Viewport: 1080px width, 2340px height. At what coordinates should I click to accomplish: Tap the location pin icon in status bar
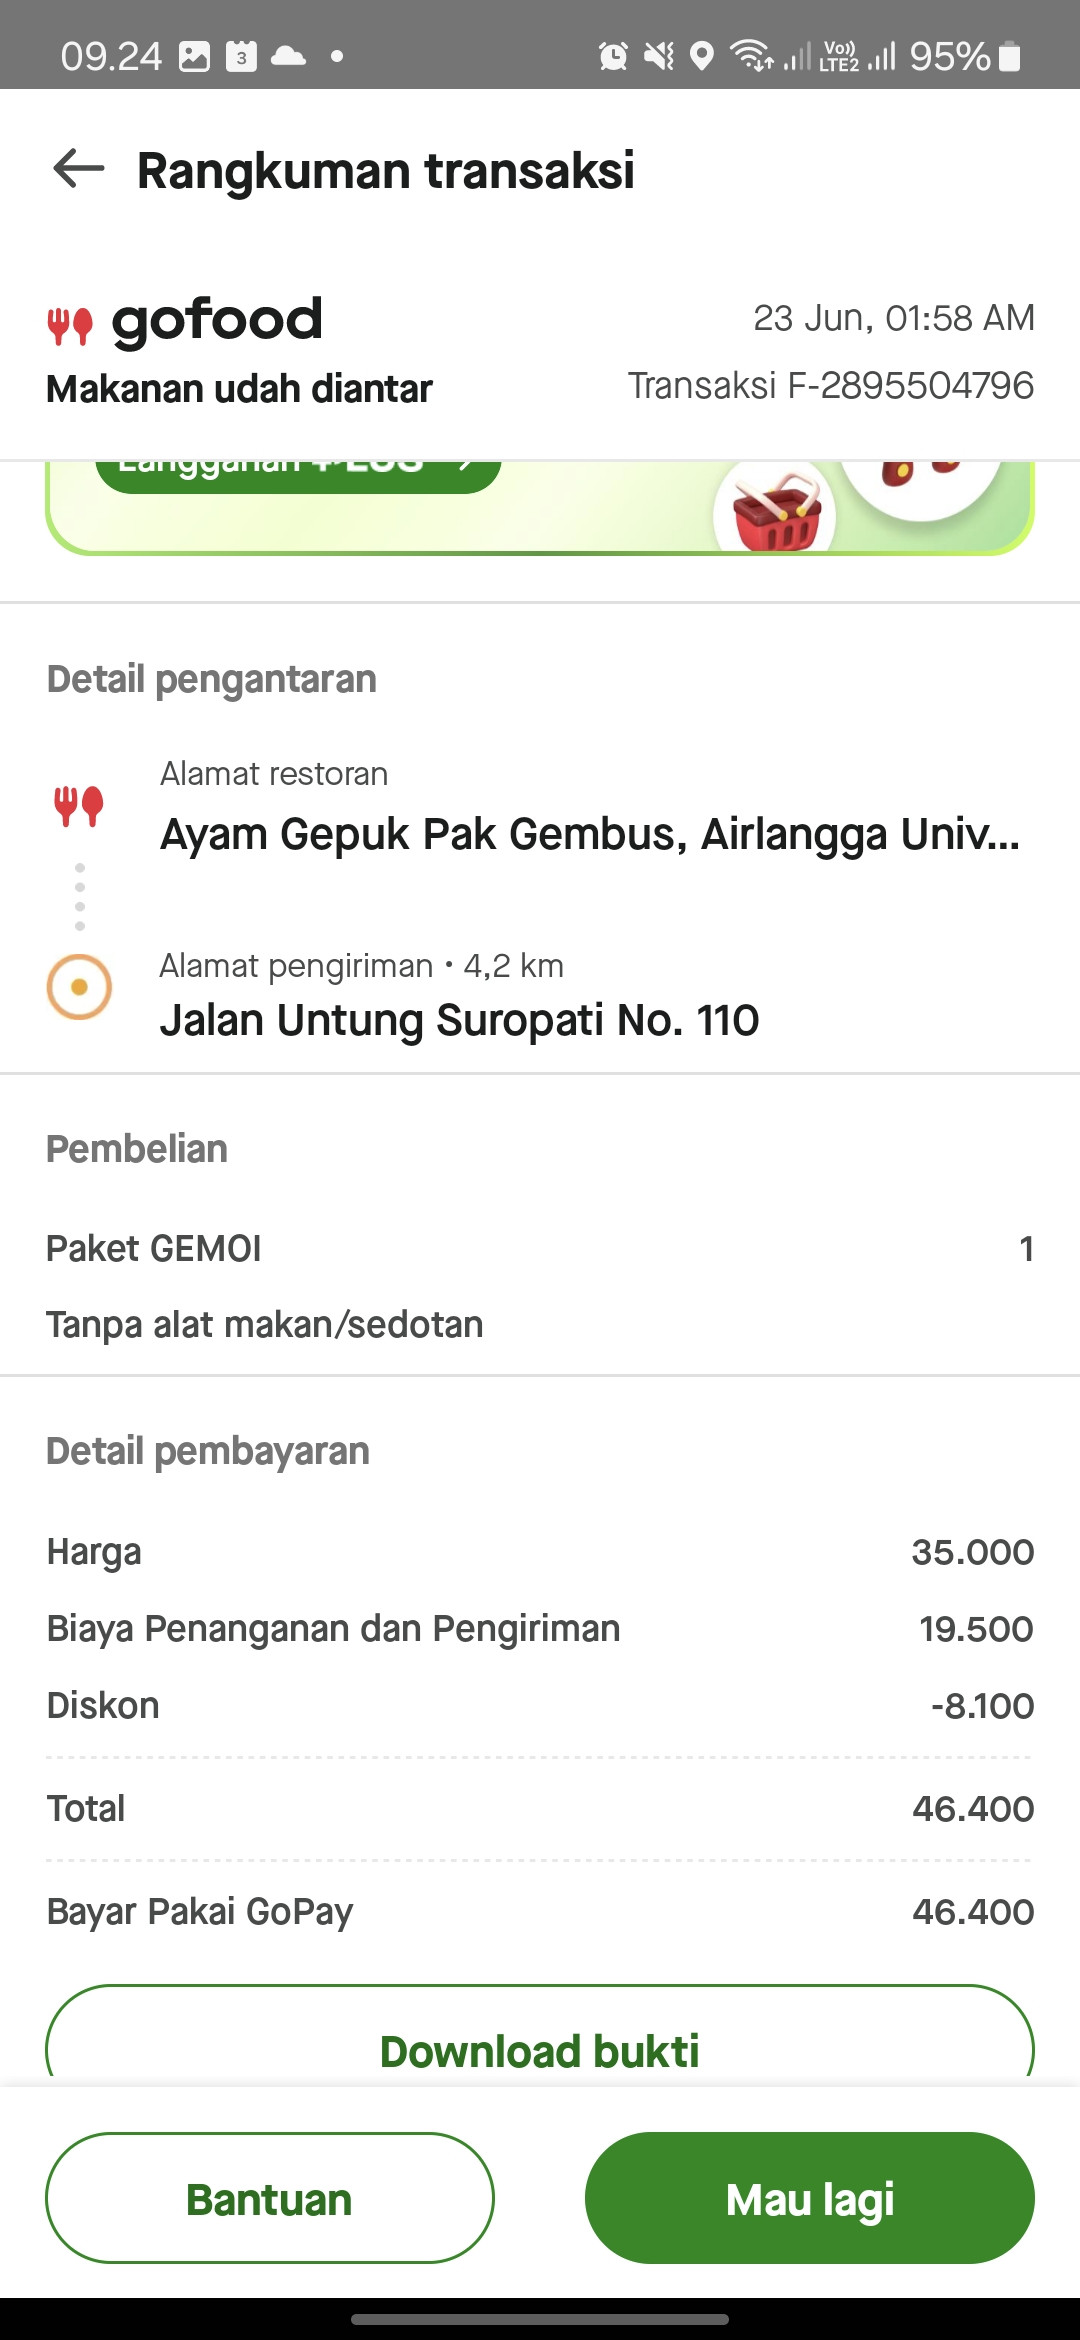tap(702, 56)
